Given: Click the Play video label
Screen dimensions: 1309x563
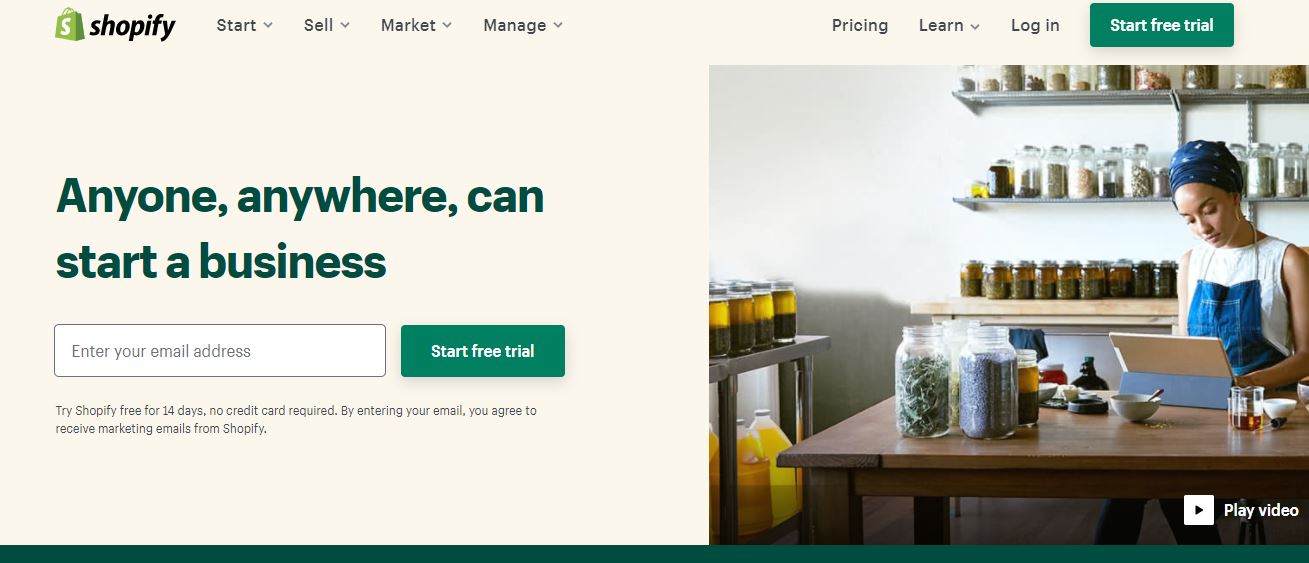Looking at the screenshot, I should pos(1261,510).
